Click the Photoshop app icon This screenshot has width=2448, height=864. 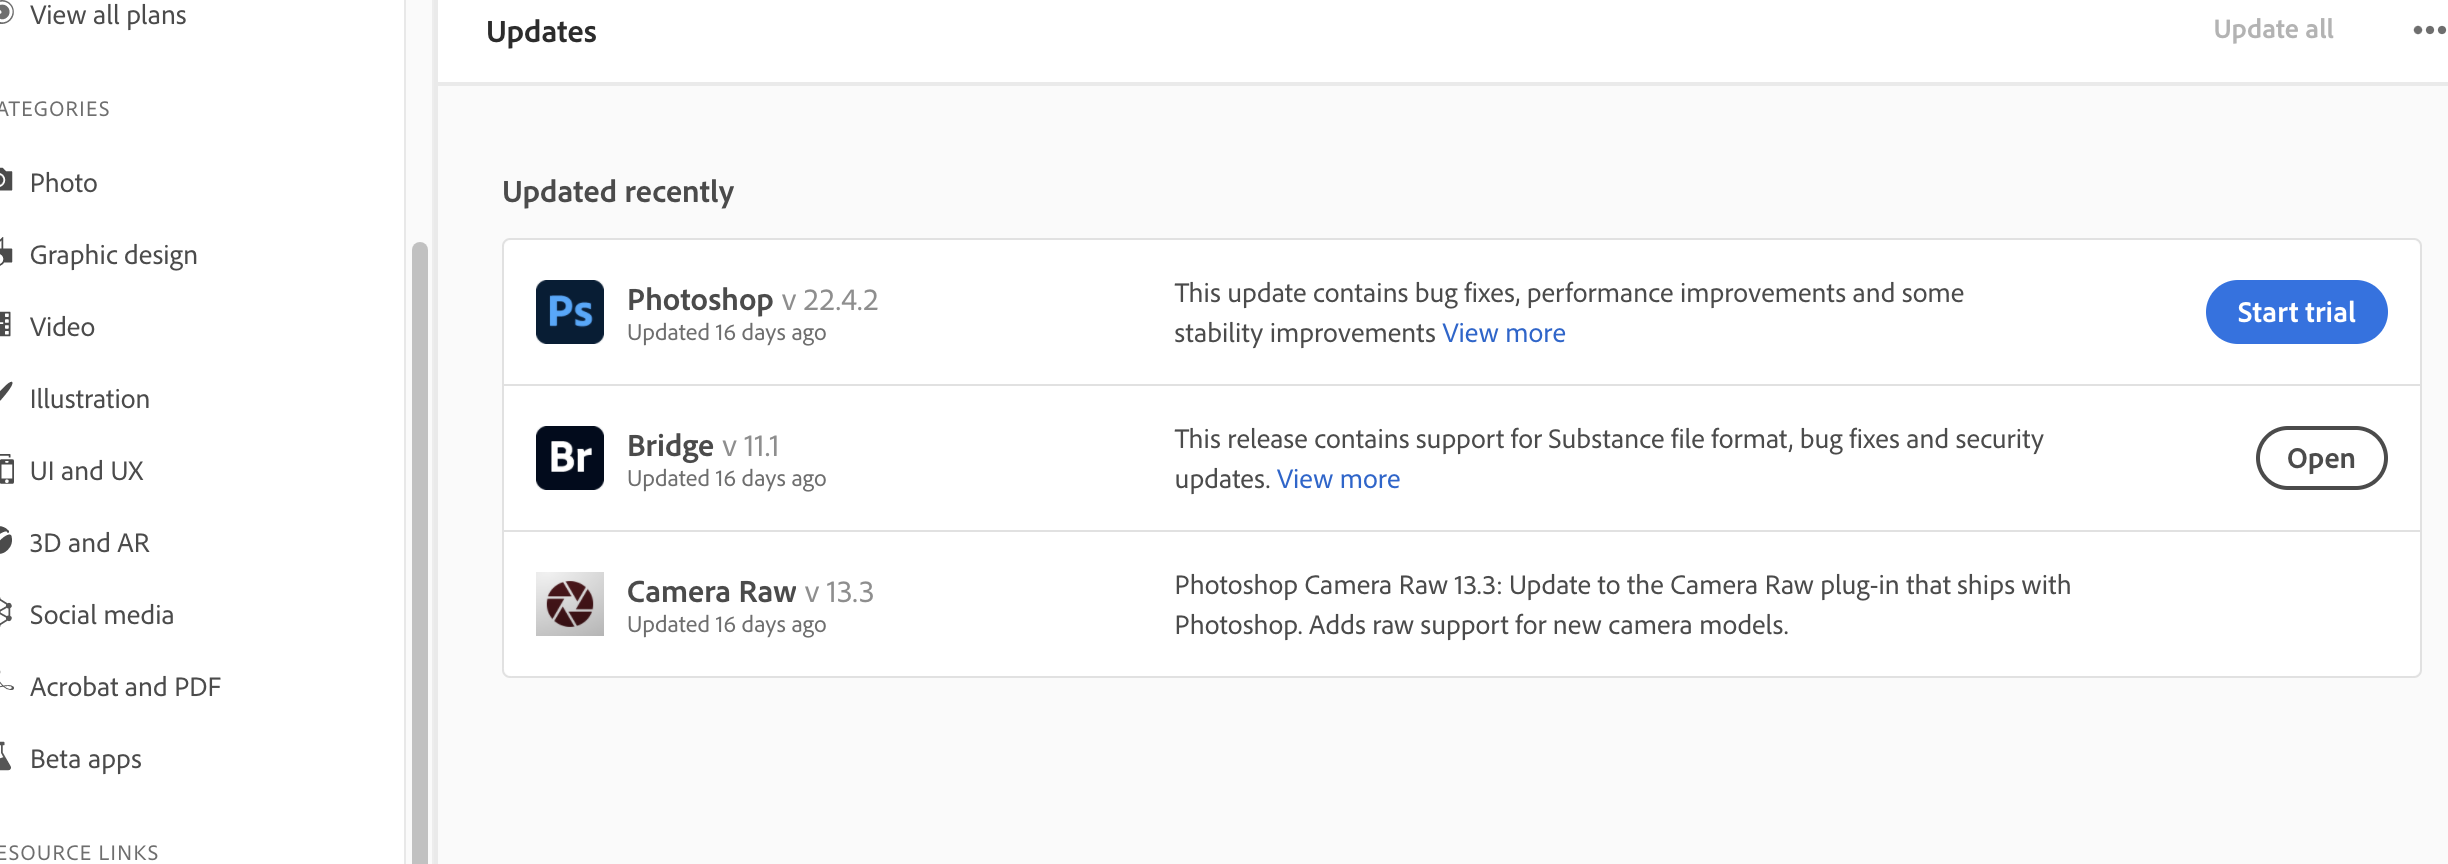570,312
